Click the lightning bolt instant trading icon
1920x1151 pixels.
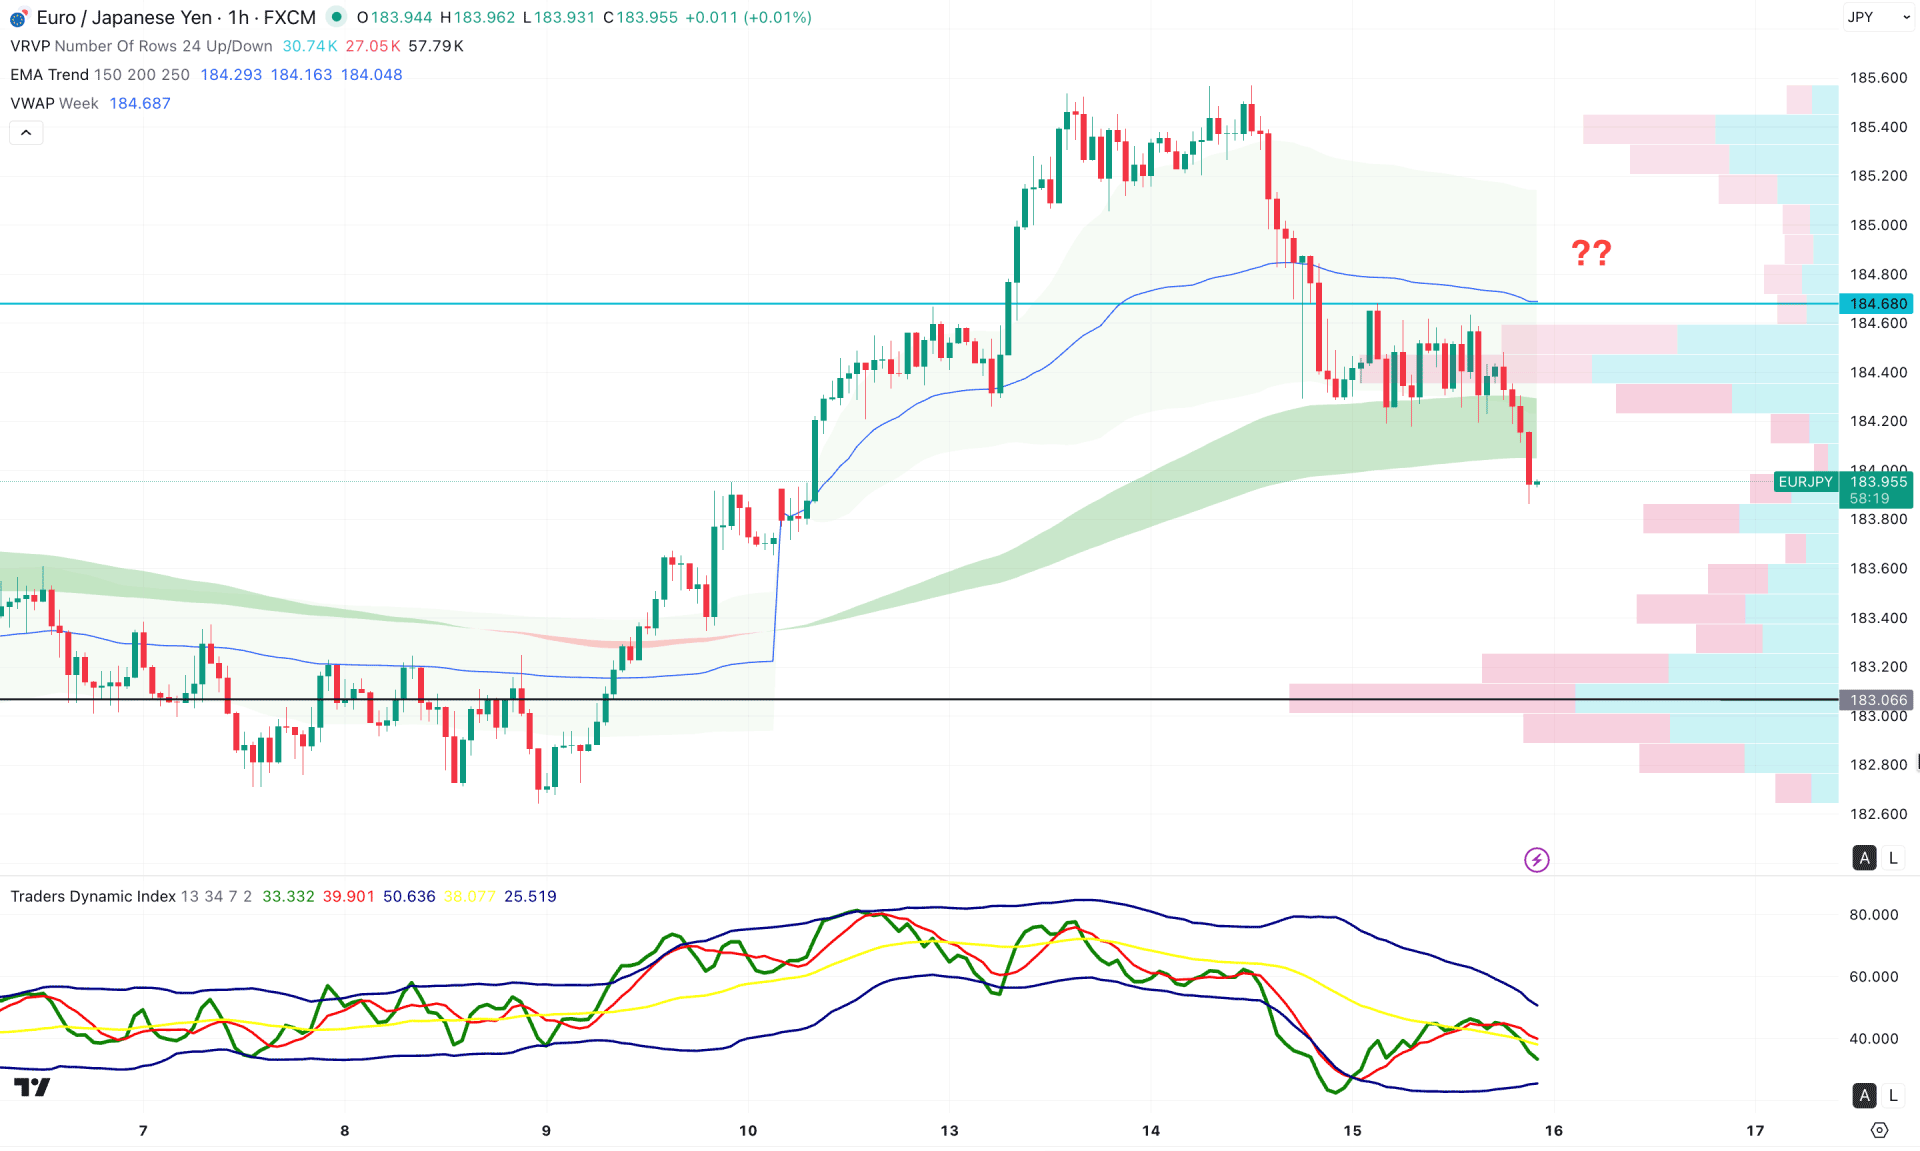click(x=1537, y=859)
